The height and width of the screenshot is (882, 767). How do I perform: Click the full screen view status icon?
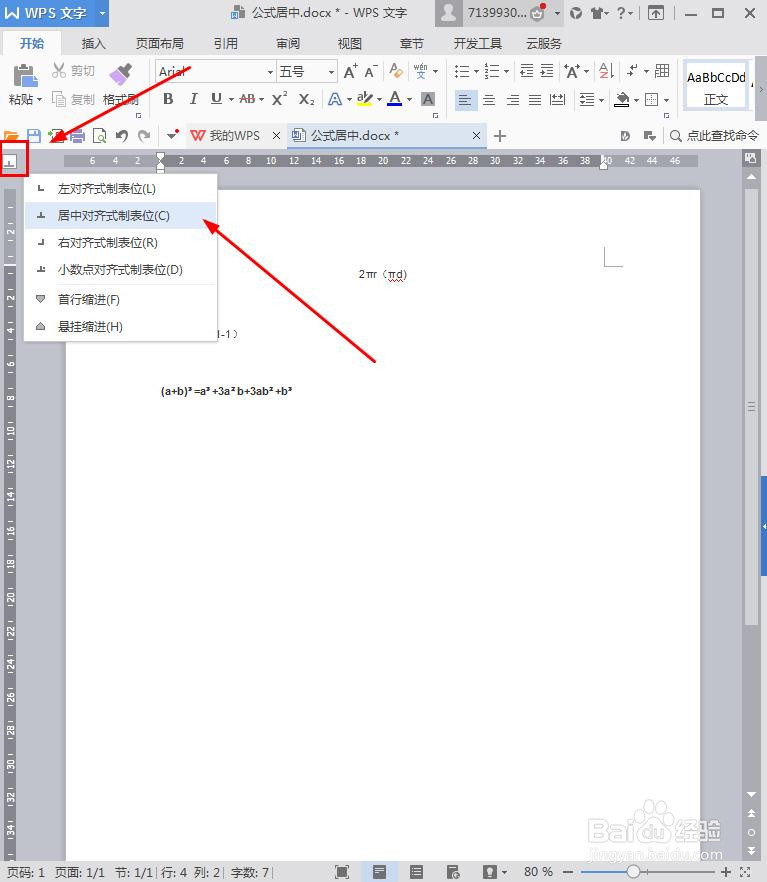pos(341,872)
